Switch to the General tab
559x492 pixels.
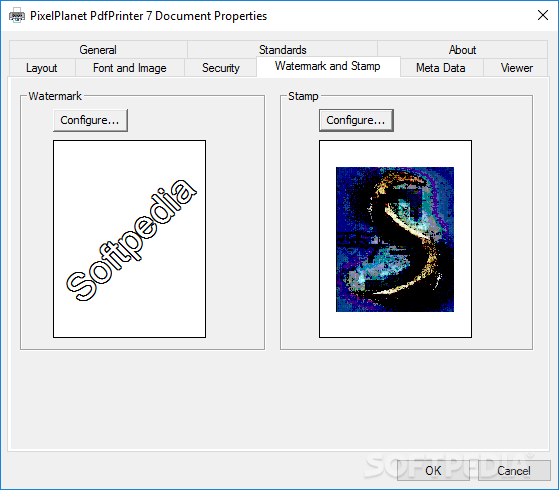click(x=98, y=50)
